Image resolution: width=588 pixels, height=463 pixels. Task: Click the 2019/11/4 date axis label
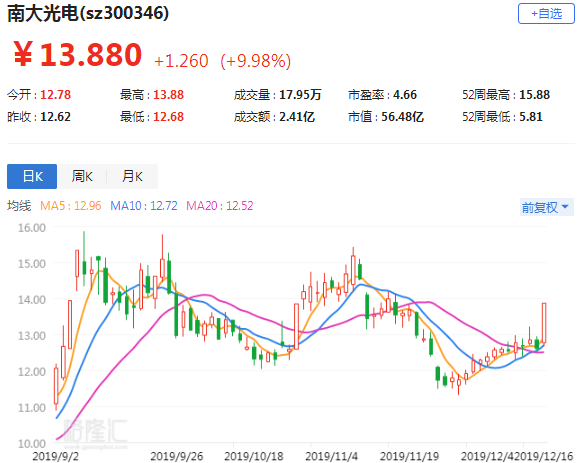click(332, 456)
